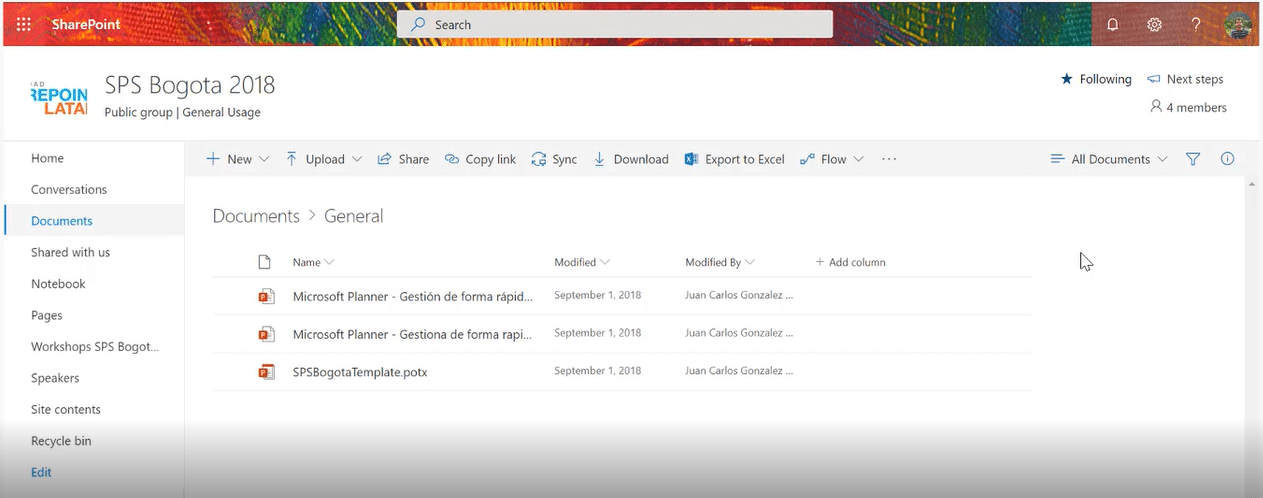Open the All Documents view dropdown

[1109, 159]
